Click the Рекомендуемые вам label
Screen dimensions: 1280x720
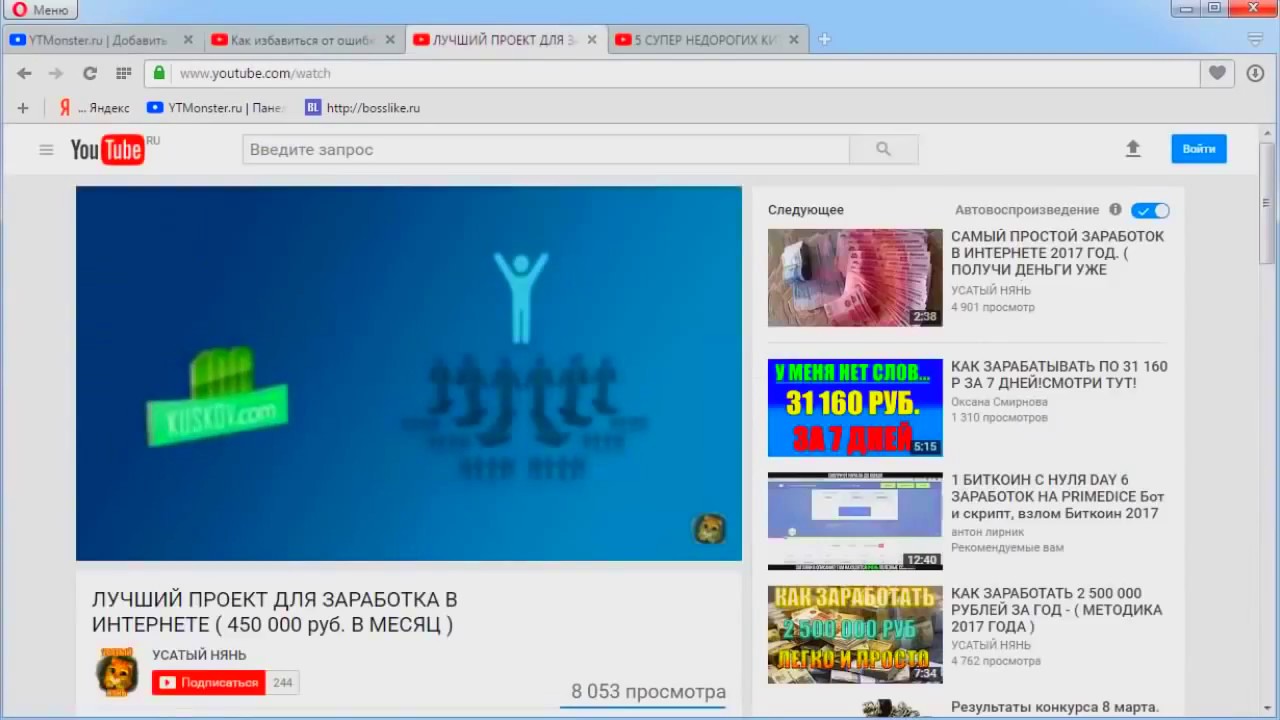pyautogui.click(x=1007, y=548)
